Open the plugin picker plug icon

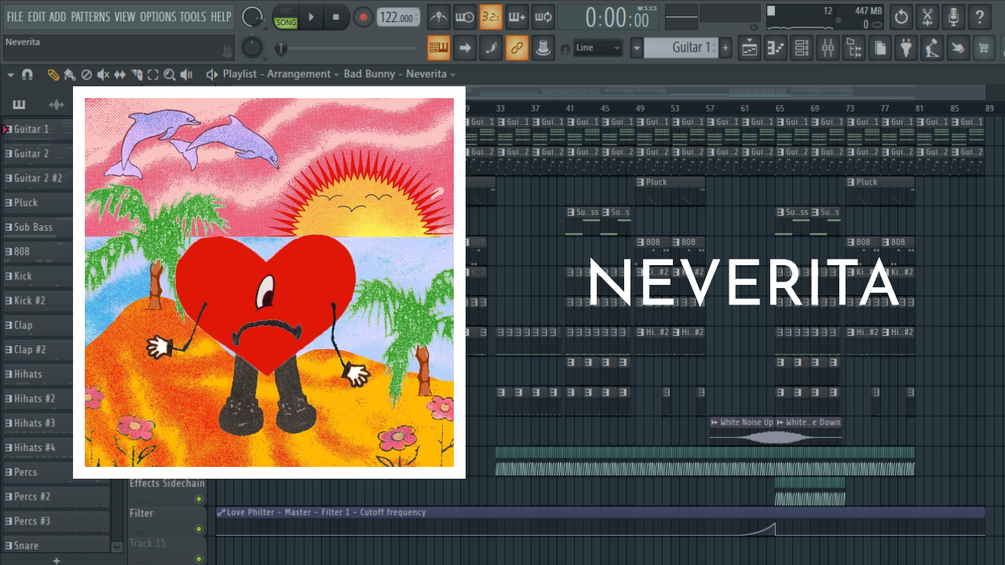[906, 48]
